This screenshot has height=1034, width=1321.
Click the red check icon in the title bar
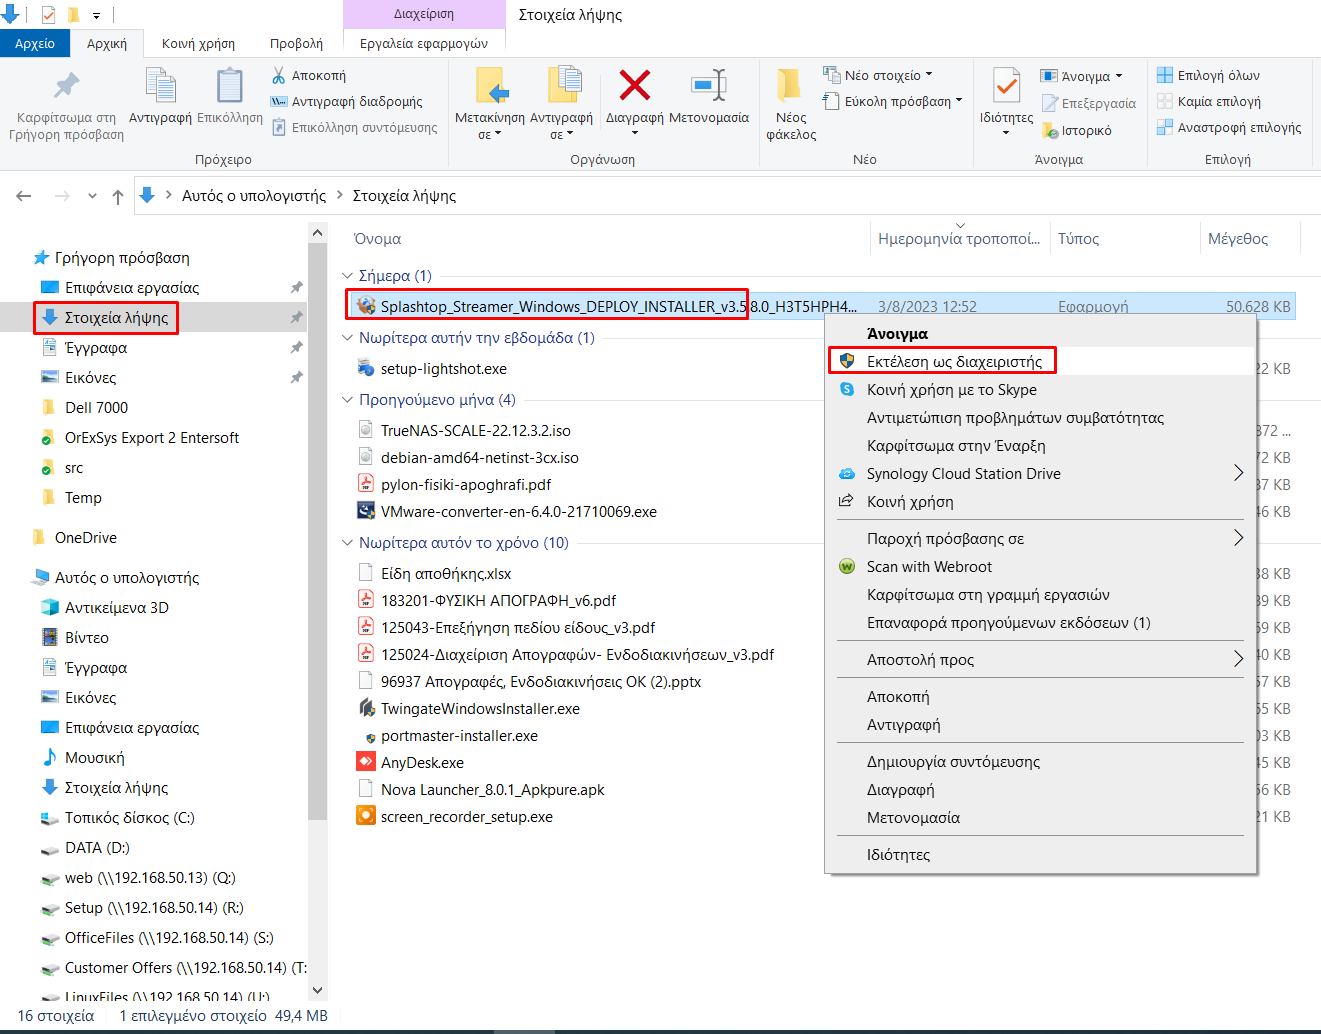tap(48, 14)
